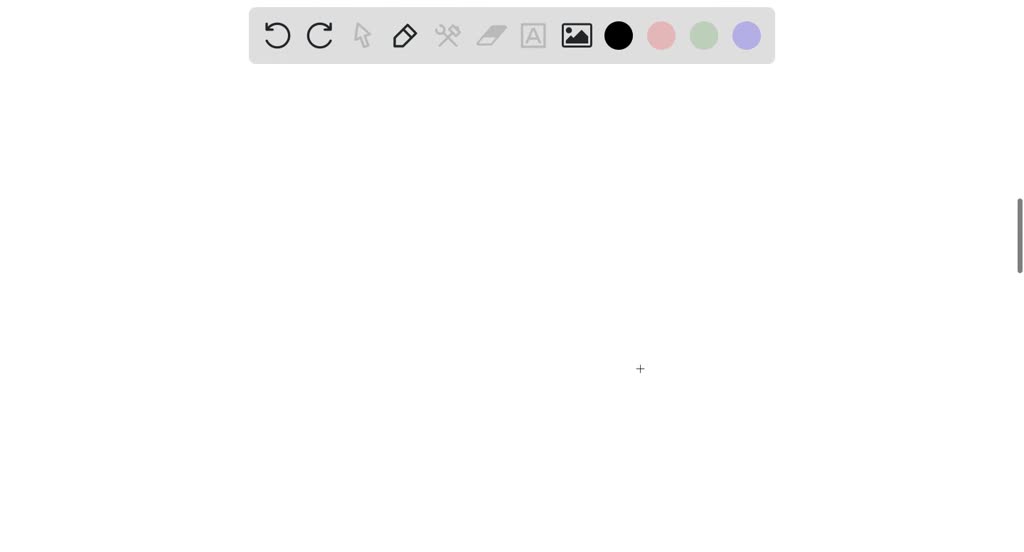Click the vertical scrollbar thumb
1024x552 pixels.
pyautogui.click(x=1019, y=235)
